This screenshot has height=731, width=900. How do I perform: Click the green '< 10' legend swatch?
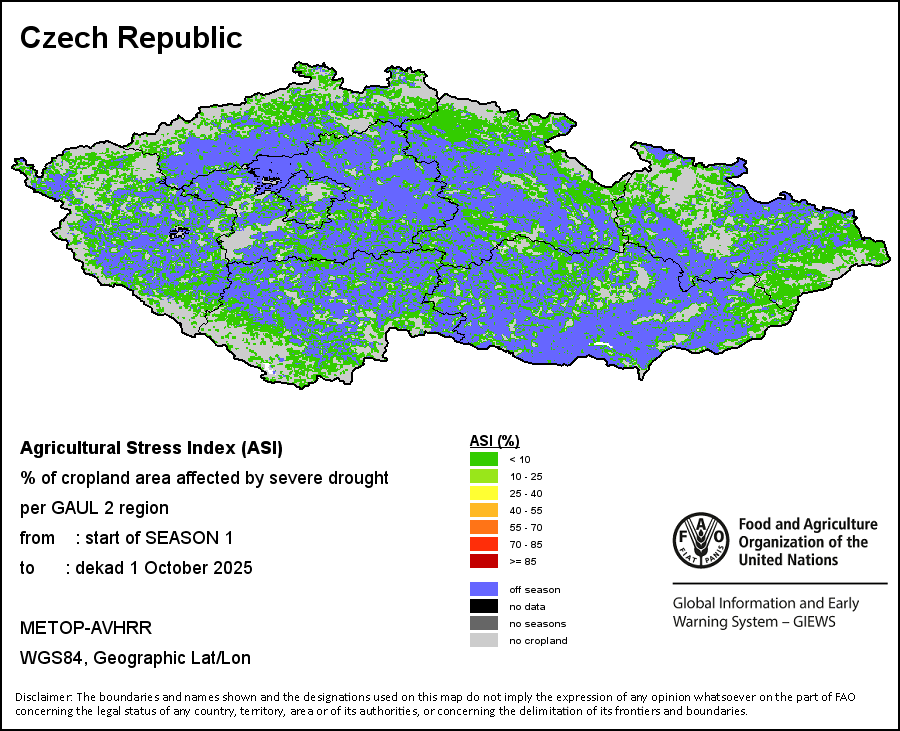(483, 459)
